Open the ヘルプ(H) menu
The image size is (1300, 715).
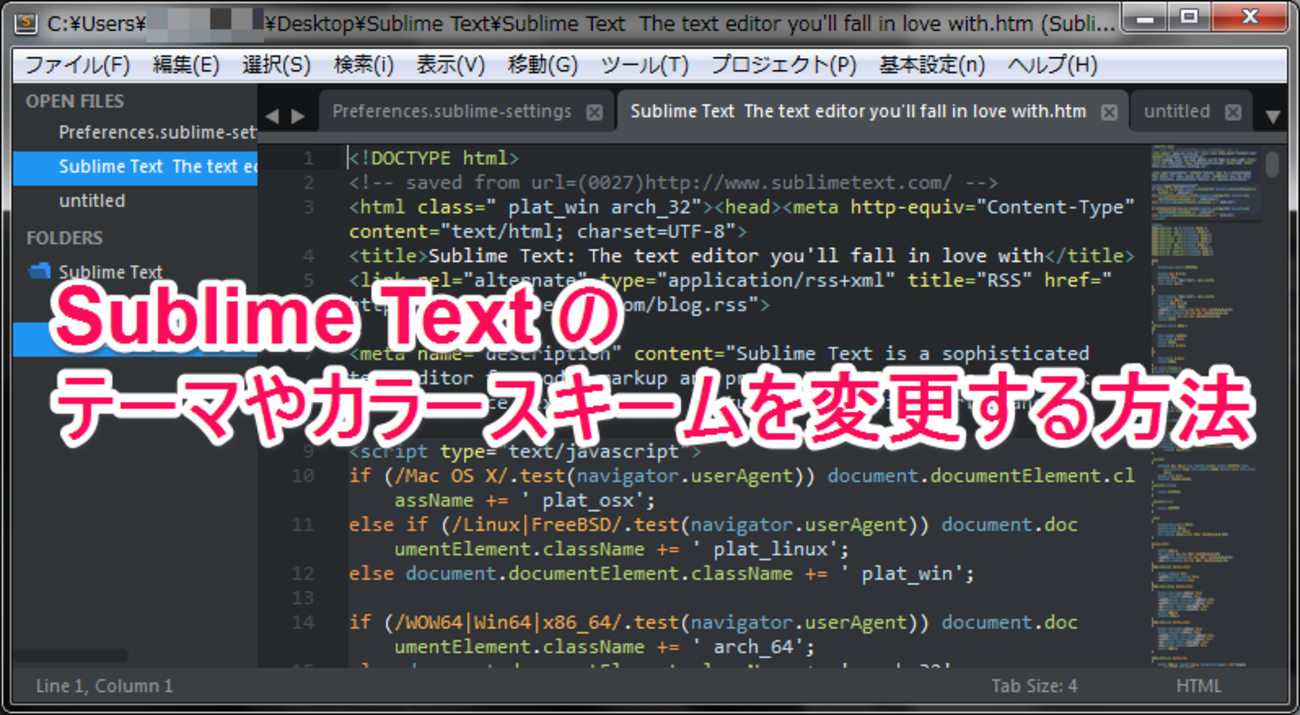pyautogui.click(x=1053, y=65)
